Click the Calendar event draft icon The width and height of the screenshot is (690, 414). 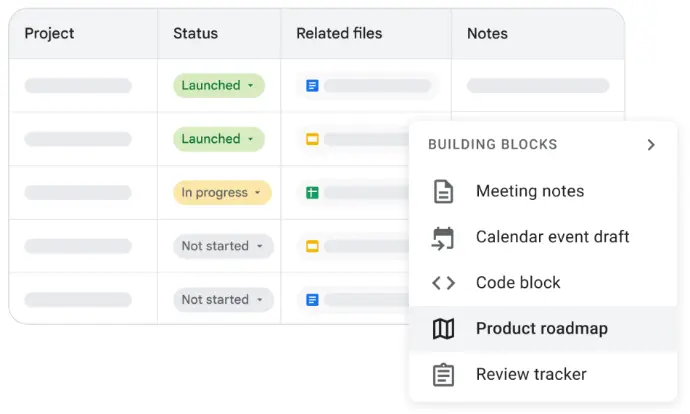pos(443,237)
